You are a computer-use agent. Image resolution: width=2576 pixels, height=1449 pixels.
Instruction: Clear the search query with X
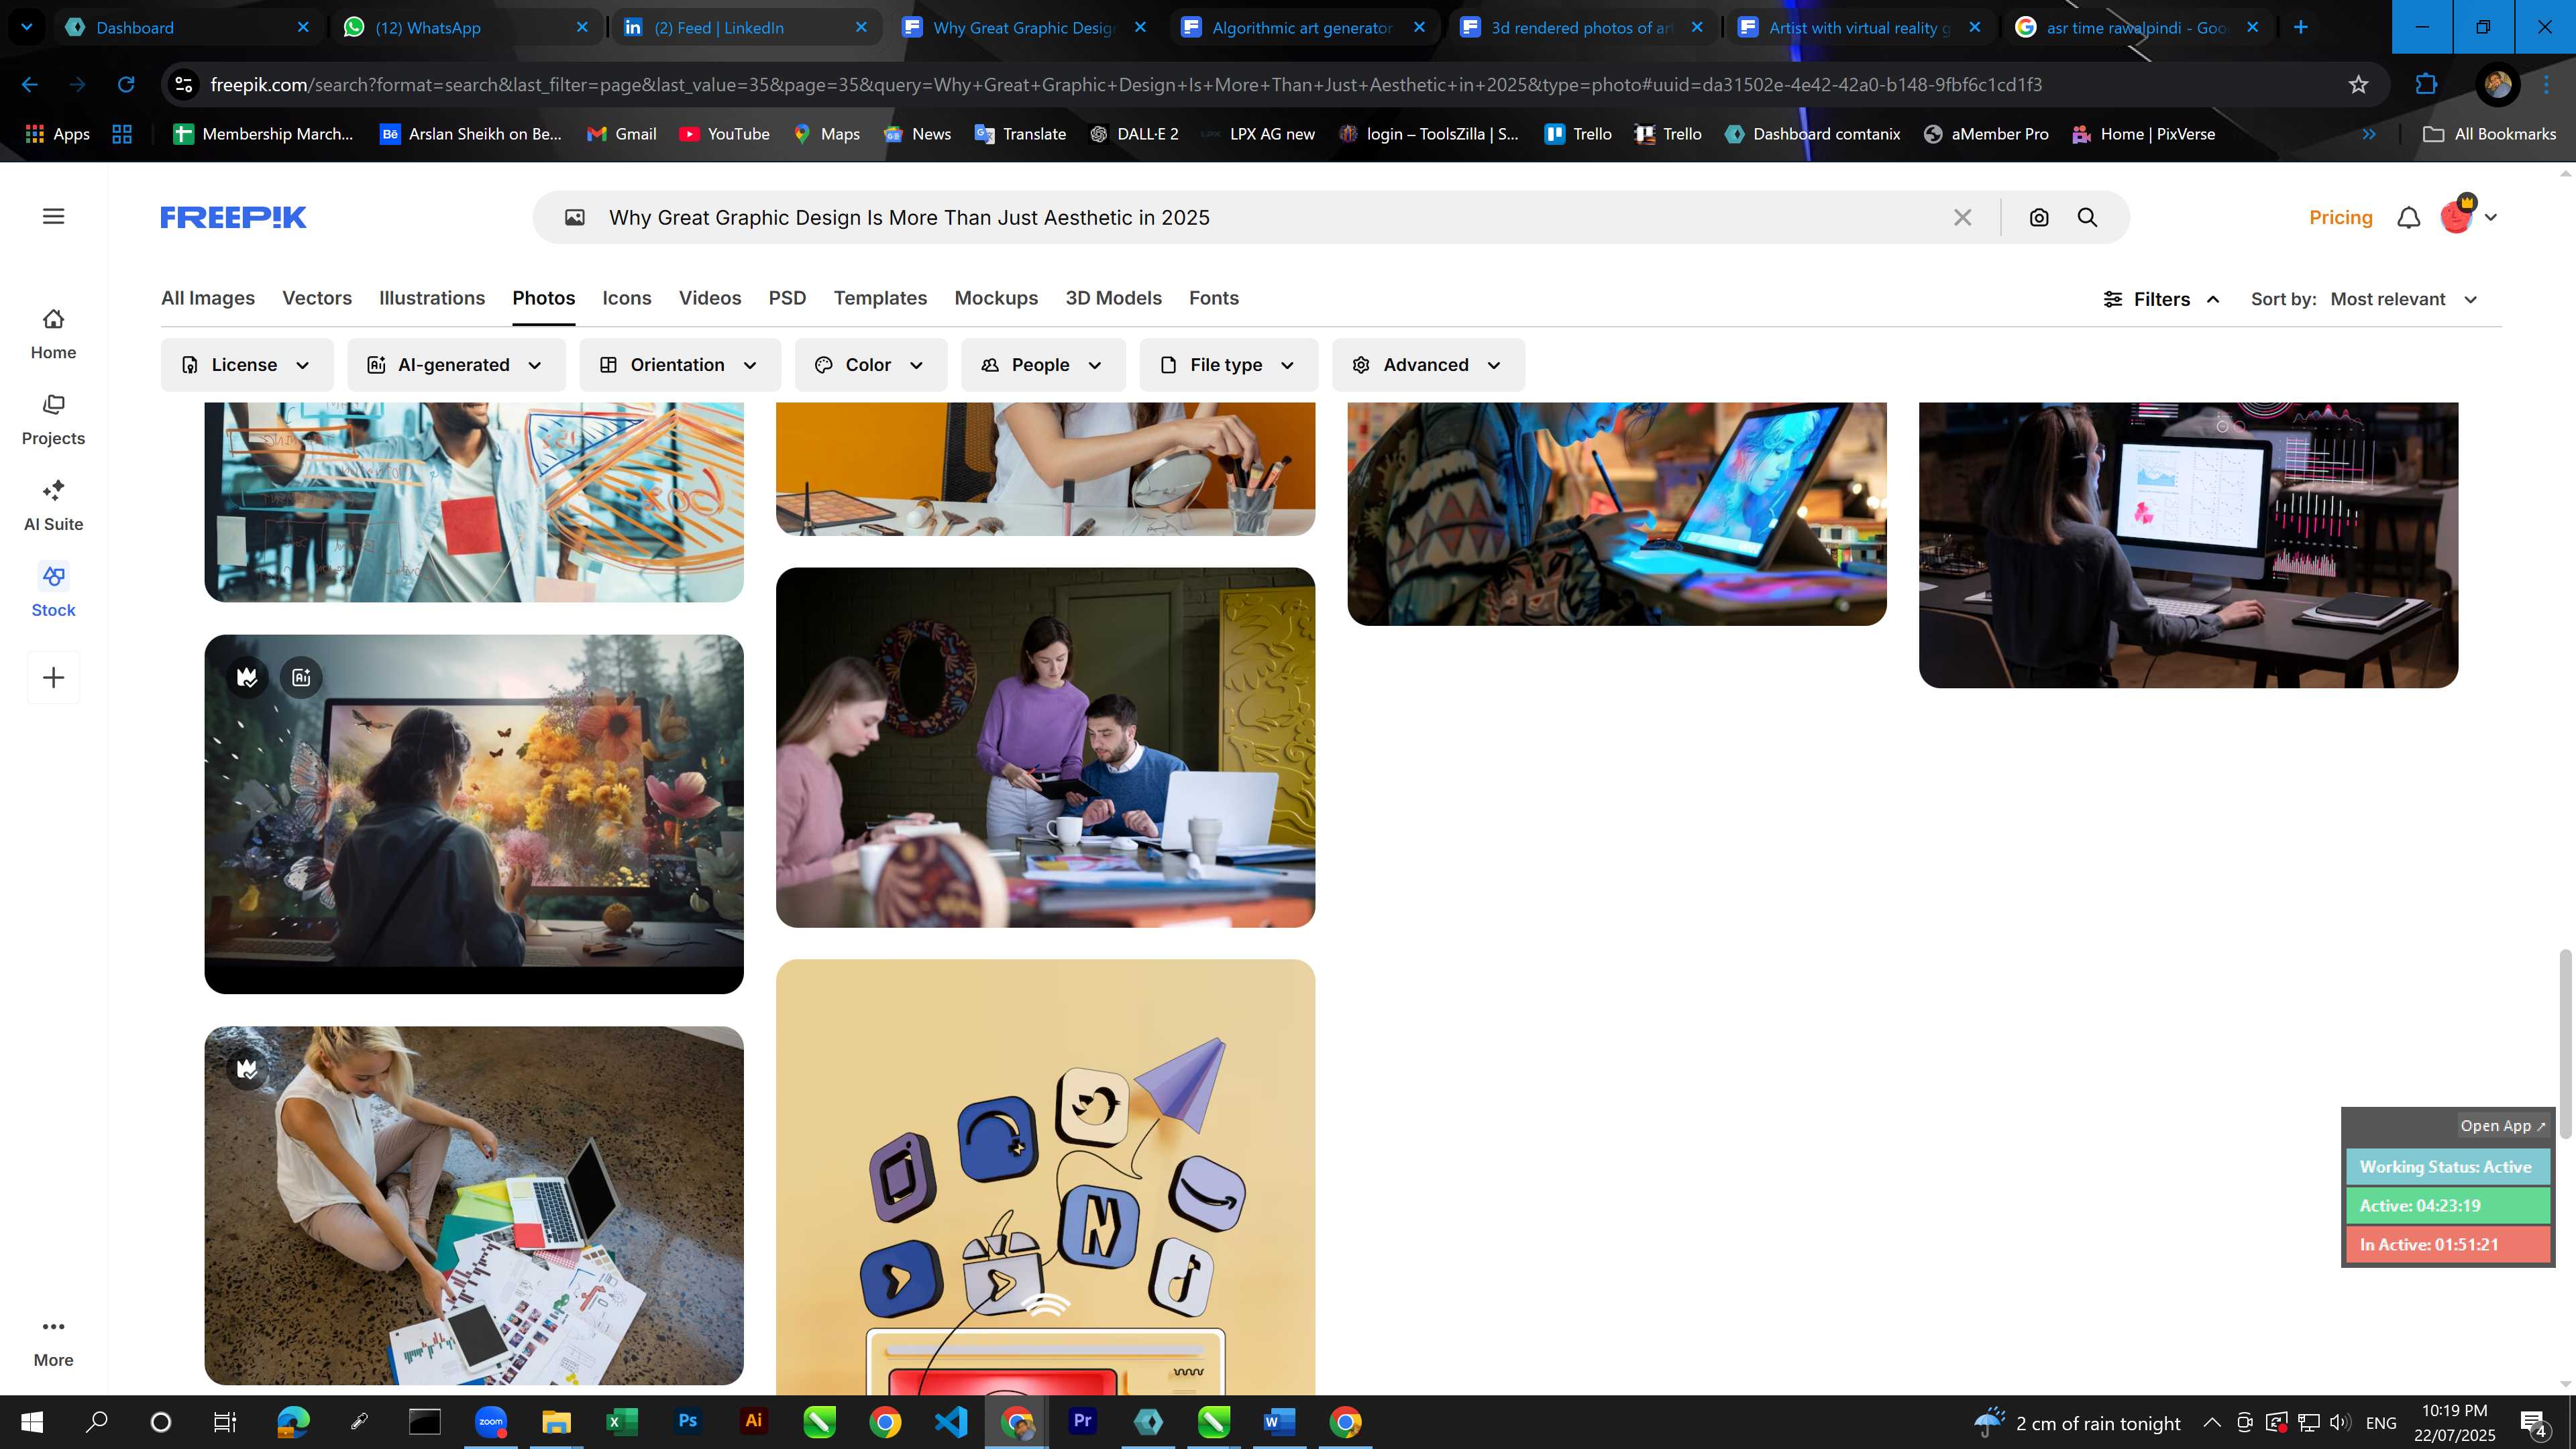1962,217
